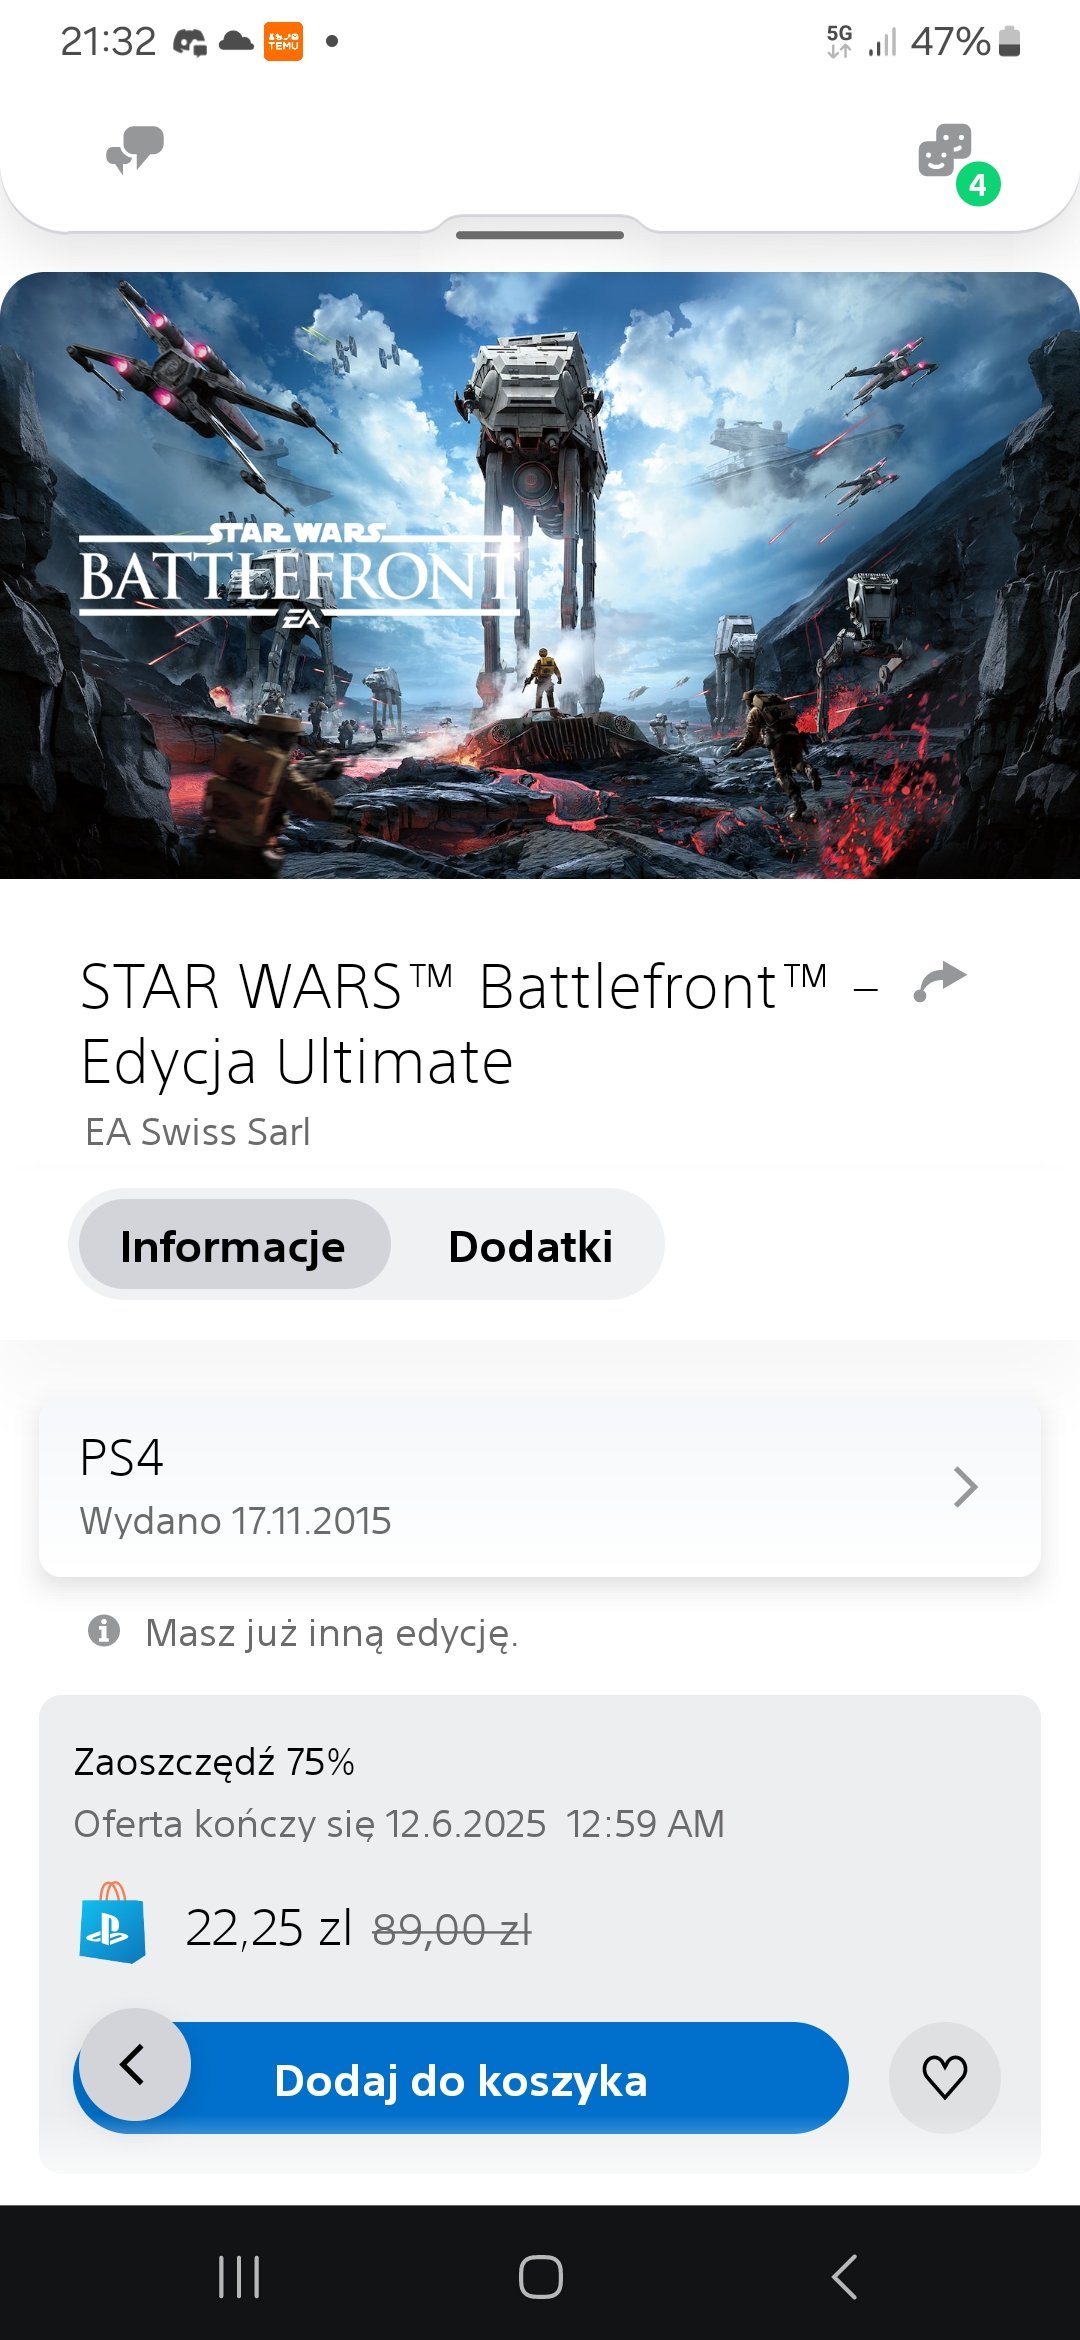Switch to the Informacje tab
The image size is (1080, 2340).
pos(234,1245)
